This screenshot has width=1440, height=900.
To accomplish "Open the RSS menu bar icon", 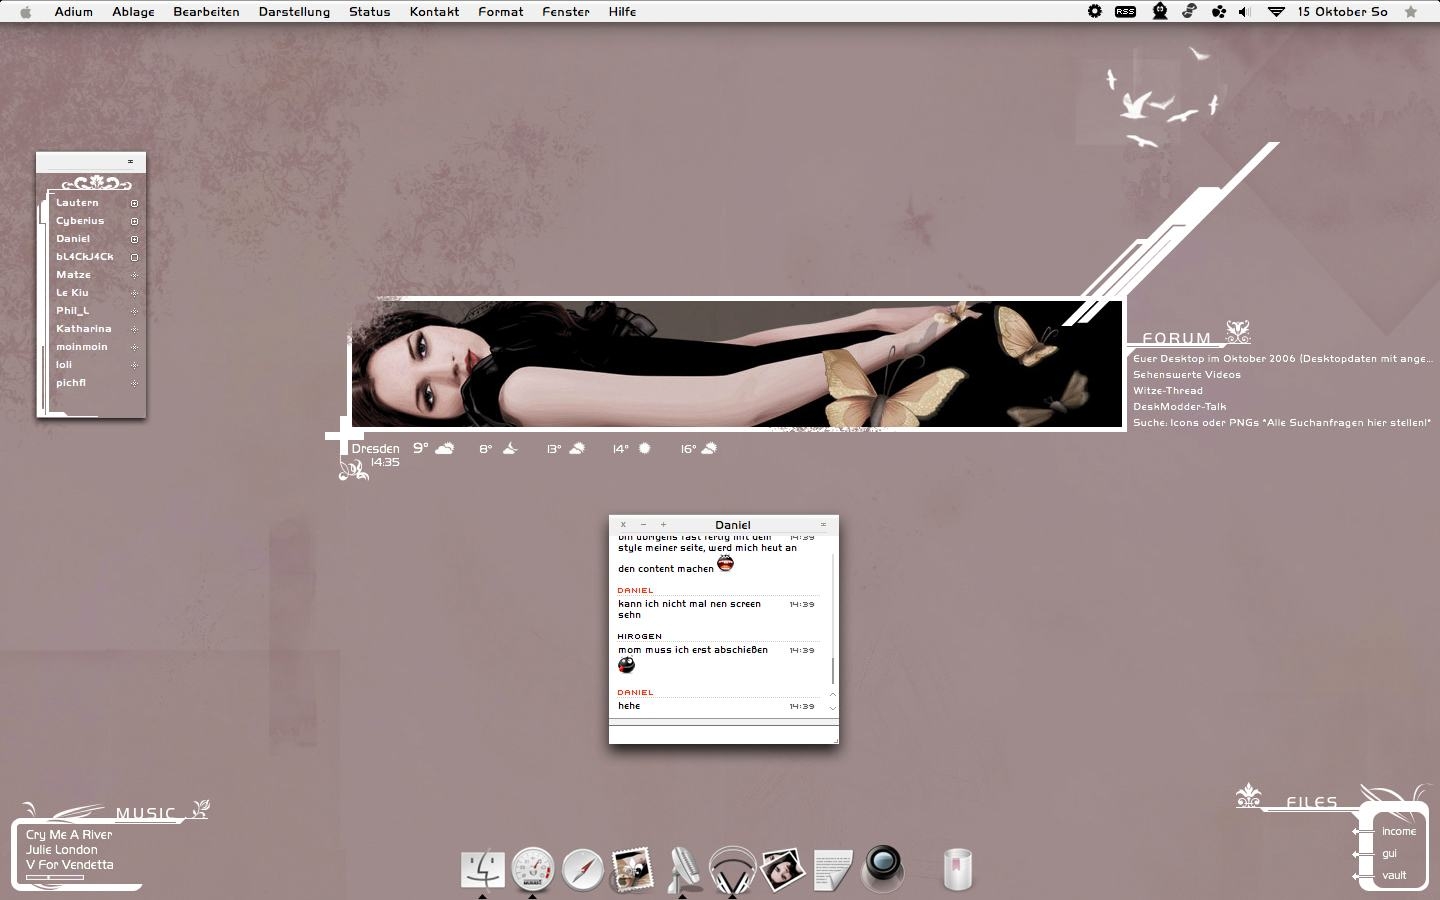I will coord(1126,12).
